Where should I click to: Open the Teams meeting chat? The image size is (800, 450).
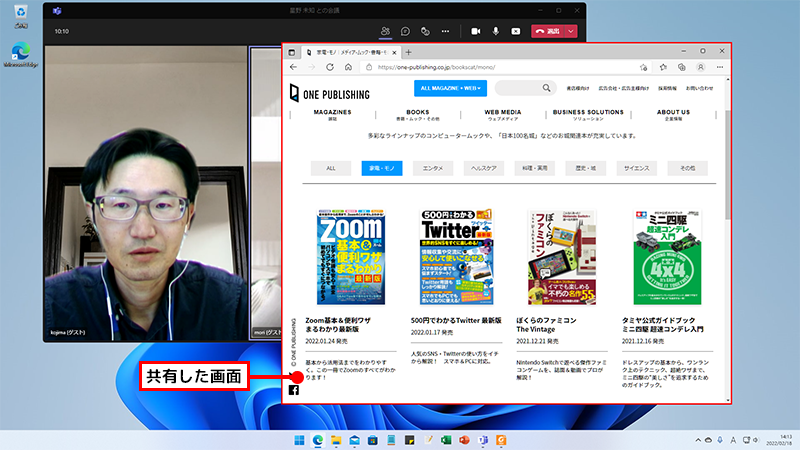pyautogui.click(x=405, y=31)
